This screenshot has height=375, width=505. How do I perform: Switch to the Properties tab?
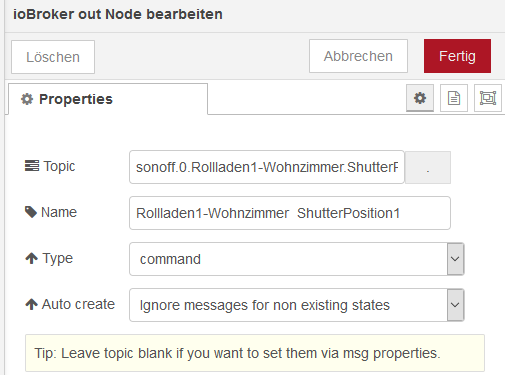108,99
